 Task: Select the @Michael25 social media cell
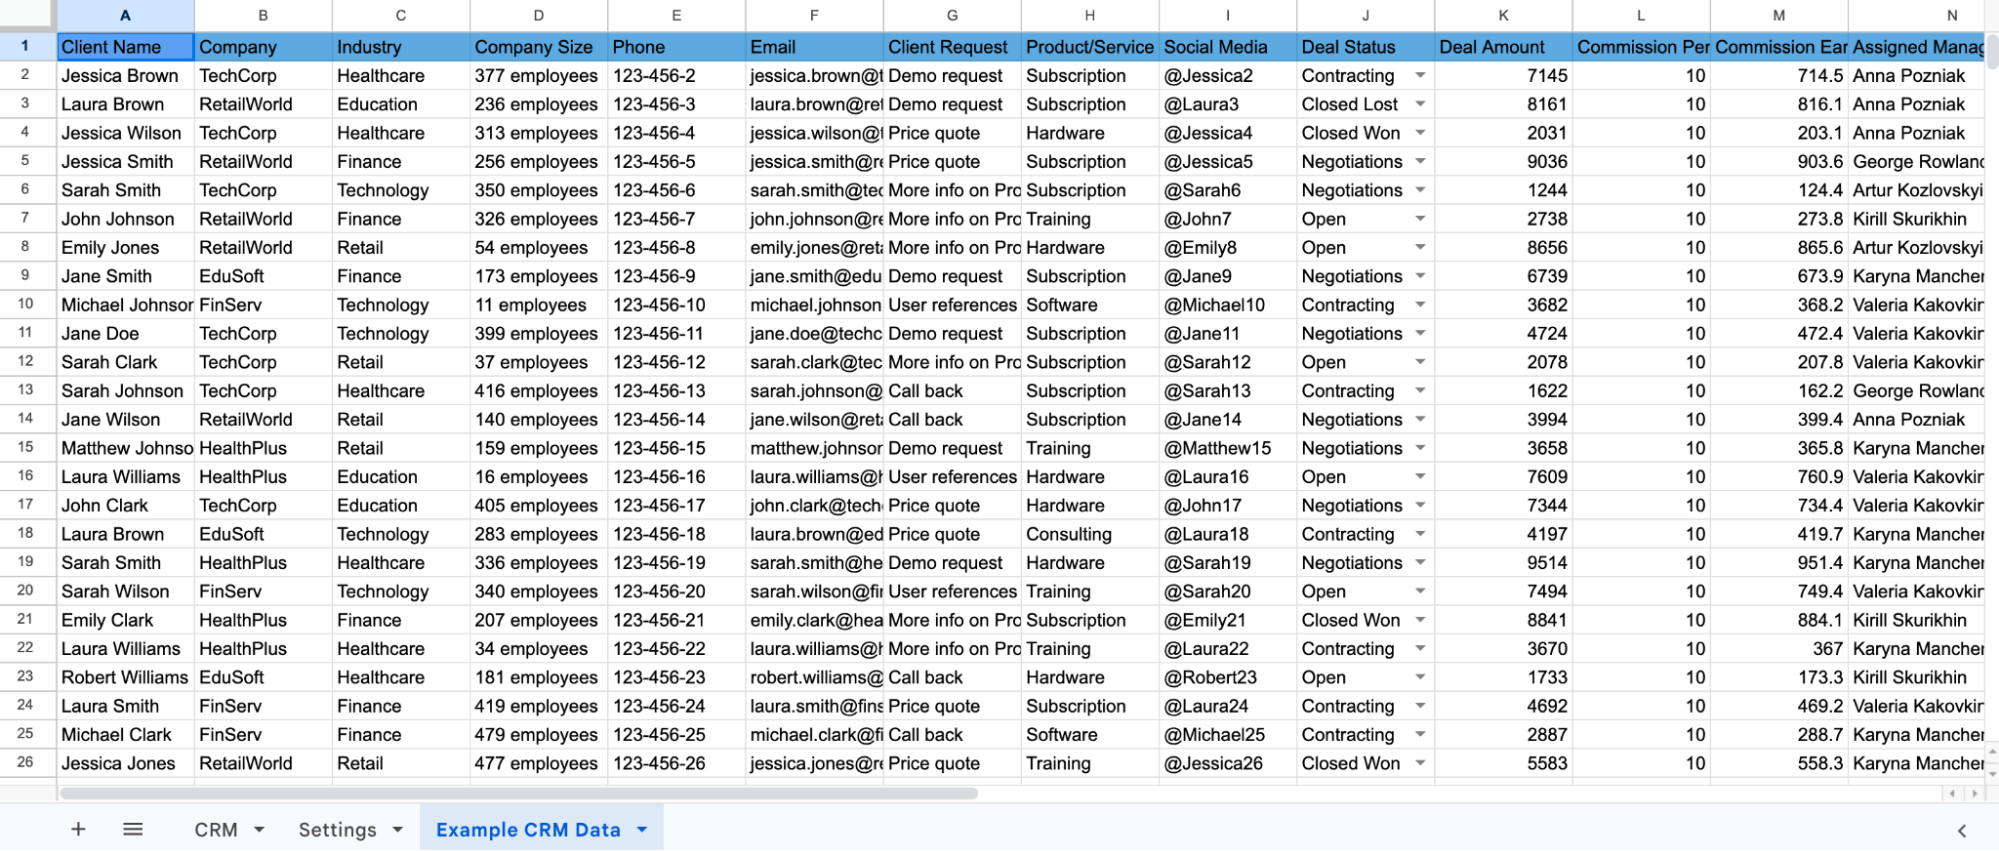click(1228, 735)
